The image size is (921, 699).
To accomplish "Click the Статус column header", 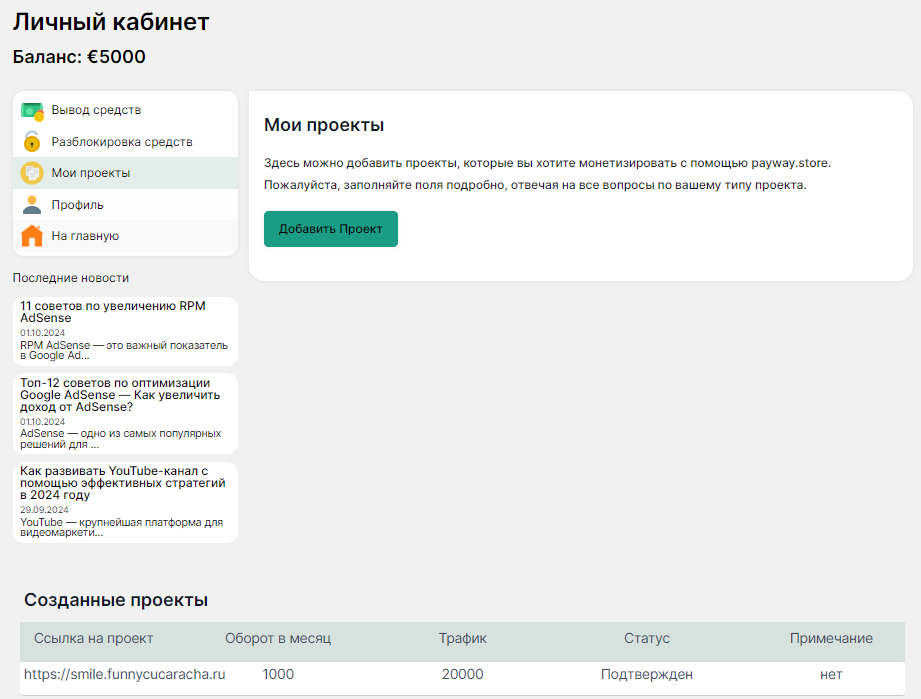I will (647, 638).
